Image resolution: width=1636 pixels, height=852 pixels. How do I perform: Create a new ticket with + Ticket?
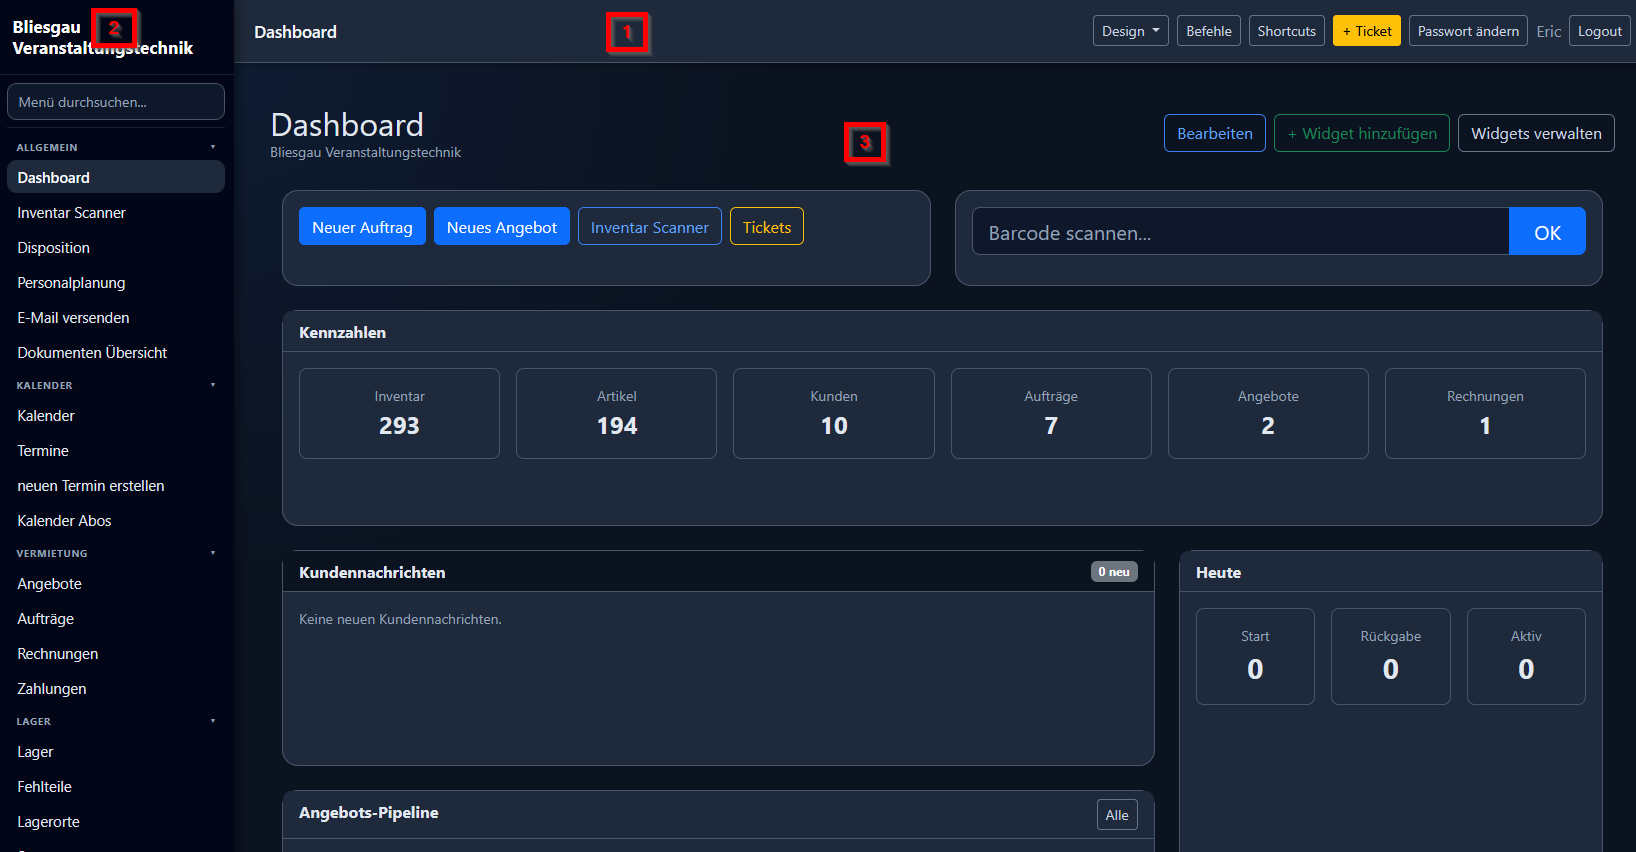(x=1366, y=31)
